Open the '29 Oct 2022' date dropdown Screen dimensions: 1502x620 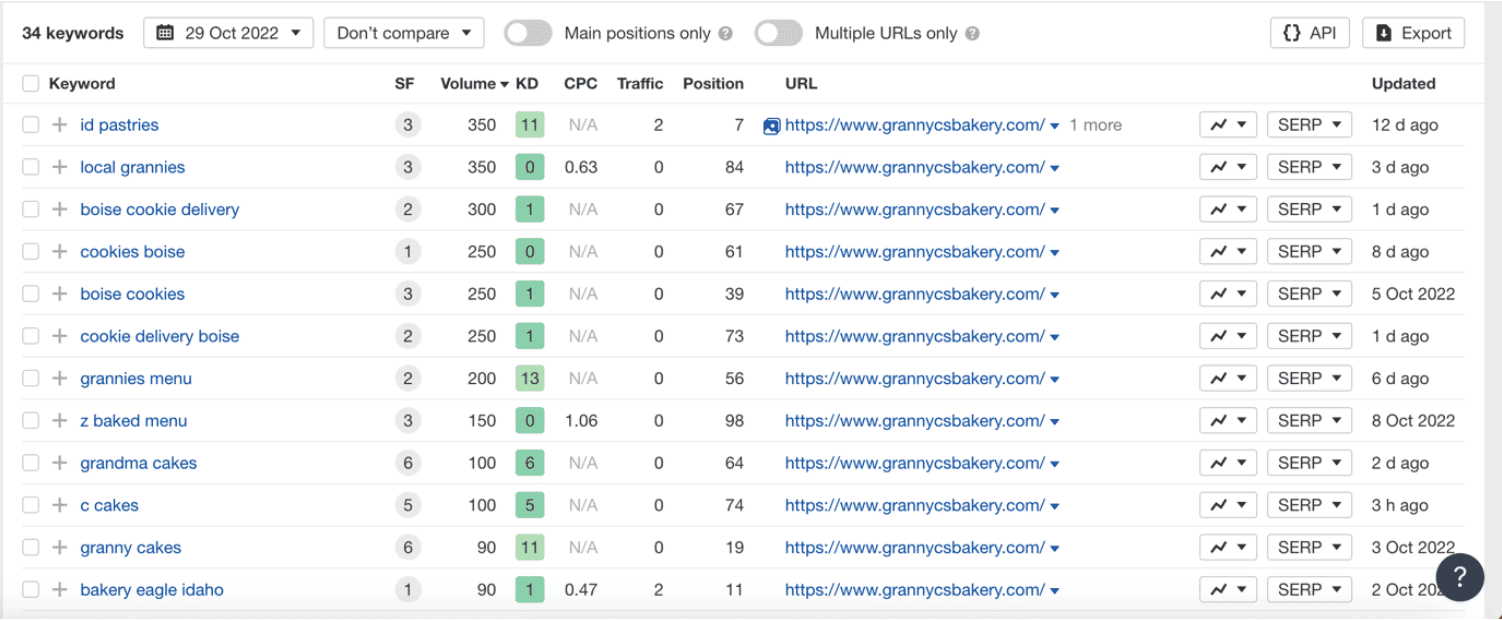coord(228,33)
